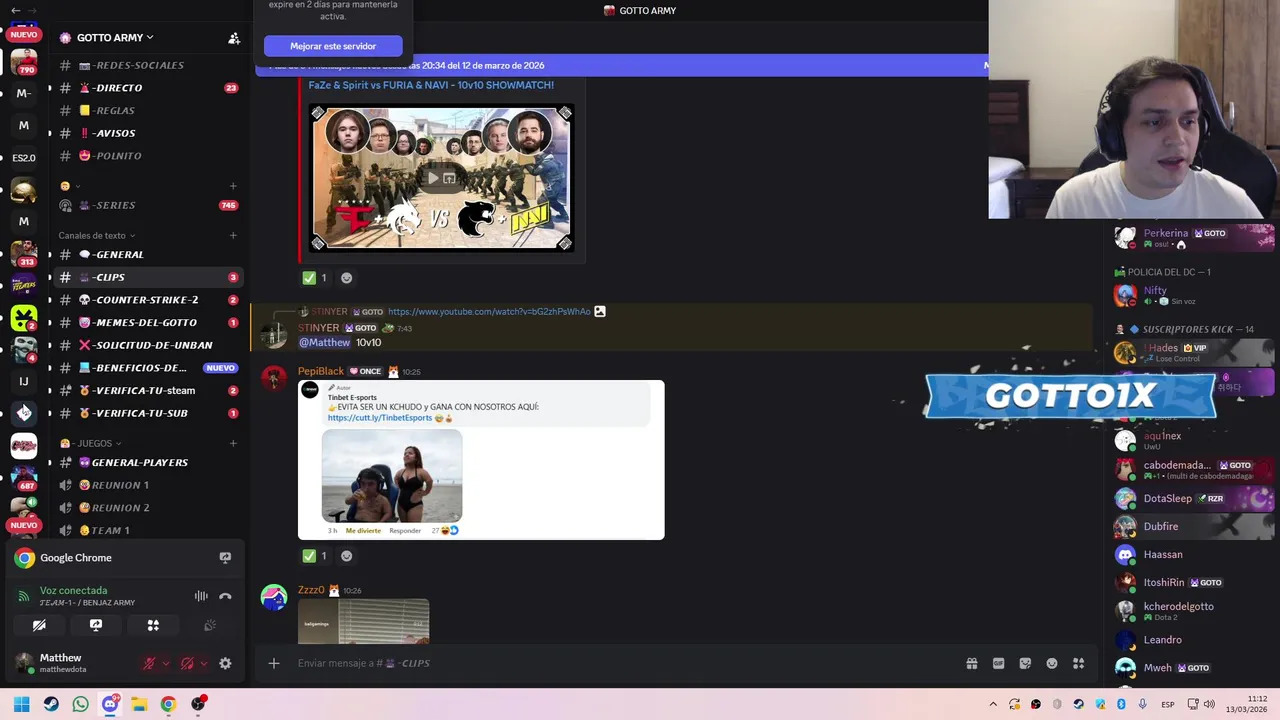The height and width of the screenshot is (720, 1280).
Task: Open STINYER's youtube.com reply link
Action: tap(489, 312)
